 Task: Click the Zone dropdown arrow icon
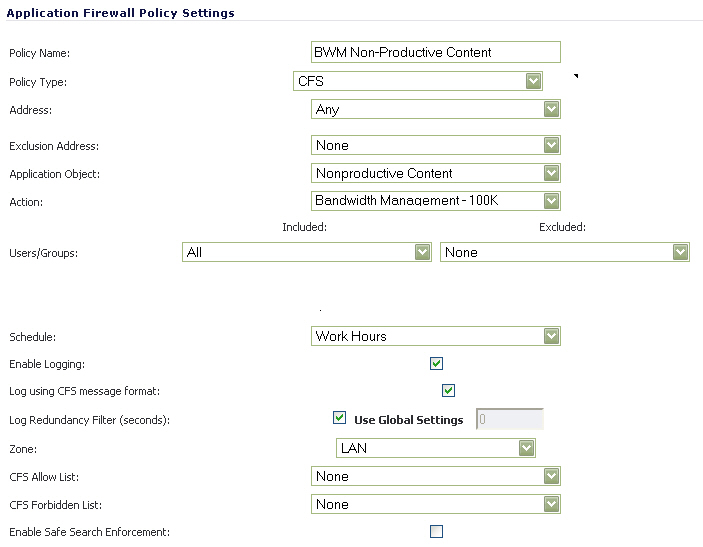click(527, 448)
